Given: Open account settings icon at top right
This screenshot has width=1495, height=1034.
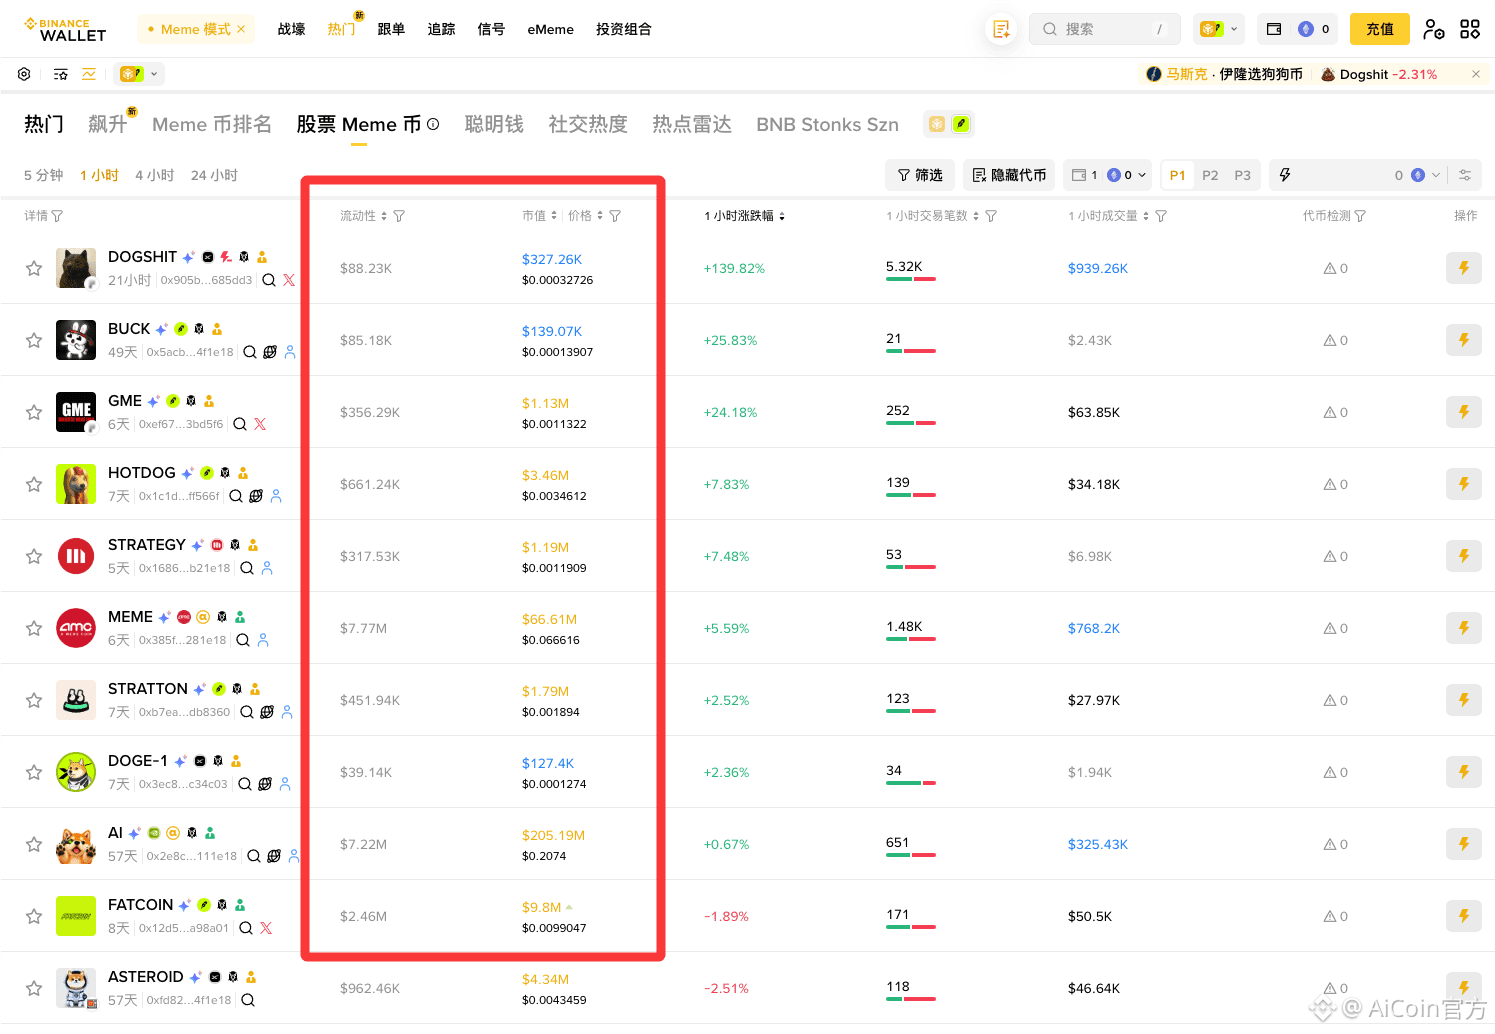Looking at the screenshot, I should coord(1434,29).
